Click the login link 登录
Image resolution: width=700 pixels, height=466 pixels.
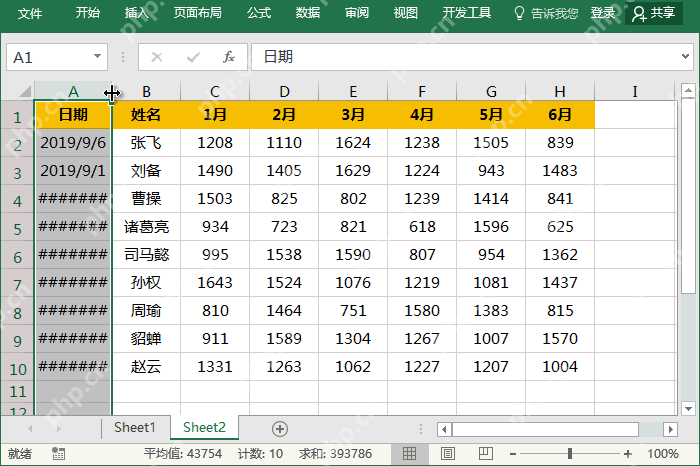(x=603, y=13)
